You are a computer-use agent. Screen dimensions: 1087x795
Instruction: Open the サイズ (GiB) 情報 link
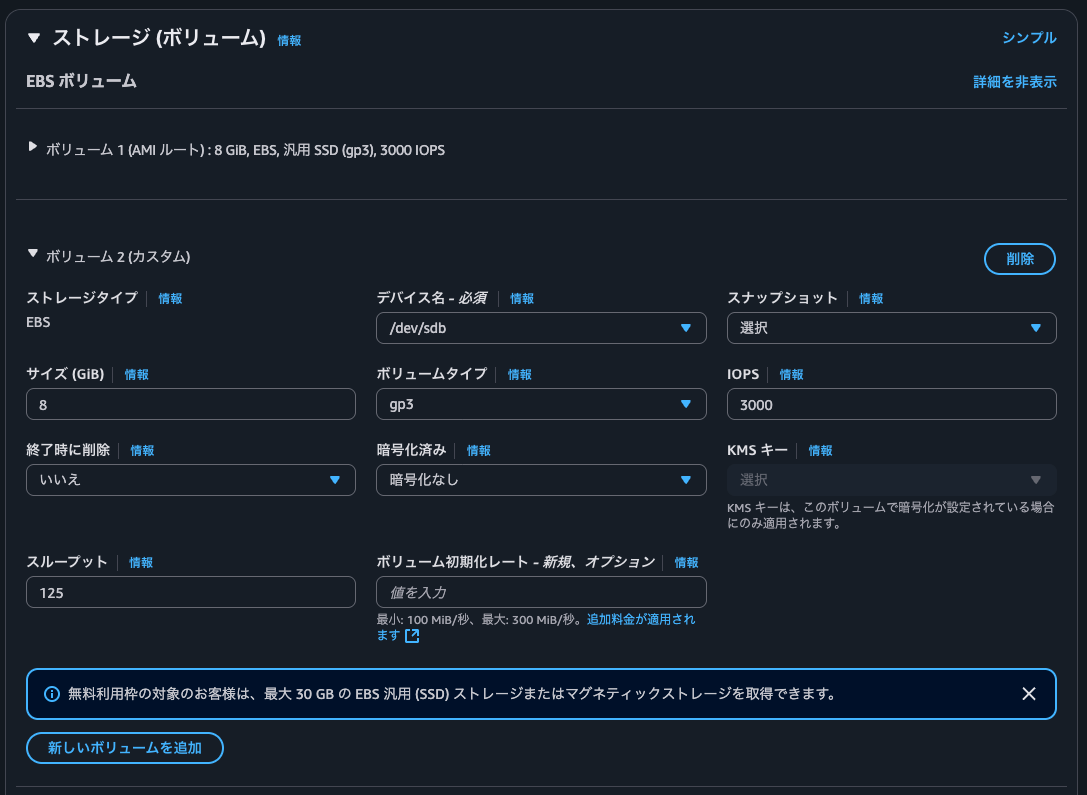click(x=137, y=374)
